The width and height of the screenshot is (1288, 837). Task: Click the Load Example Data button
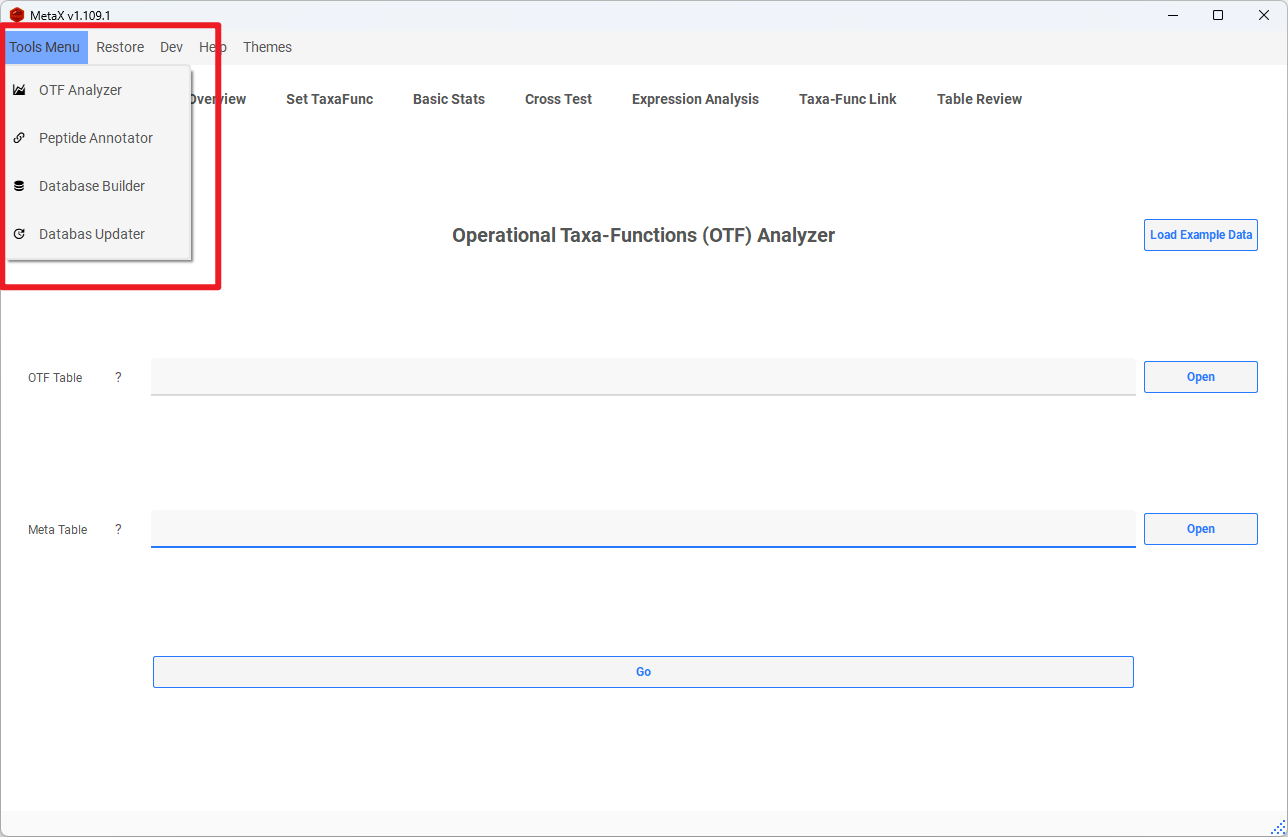(x=1201, y=235)
